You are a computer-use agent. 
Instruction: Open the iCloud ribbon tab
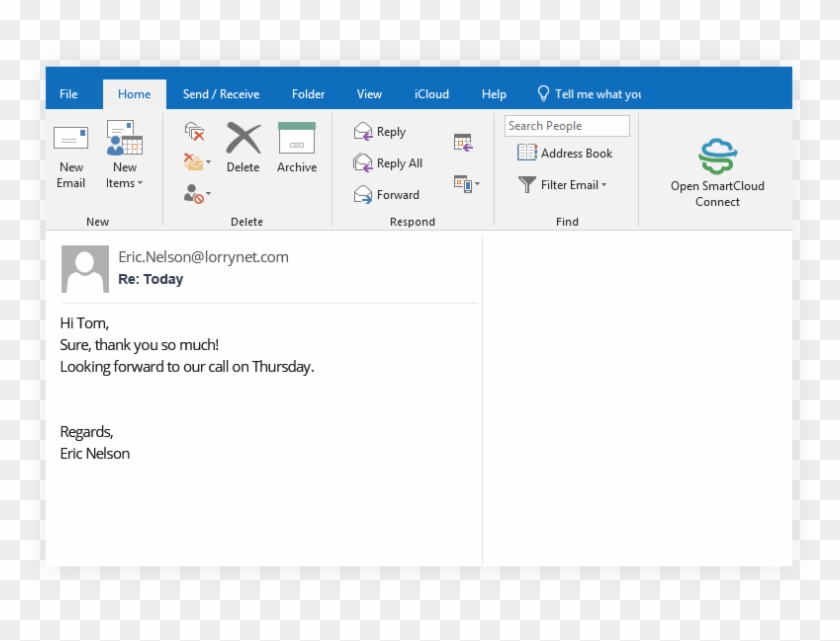(x=430, y=93)
